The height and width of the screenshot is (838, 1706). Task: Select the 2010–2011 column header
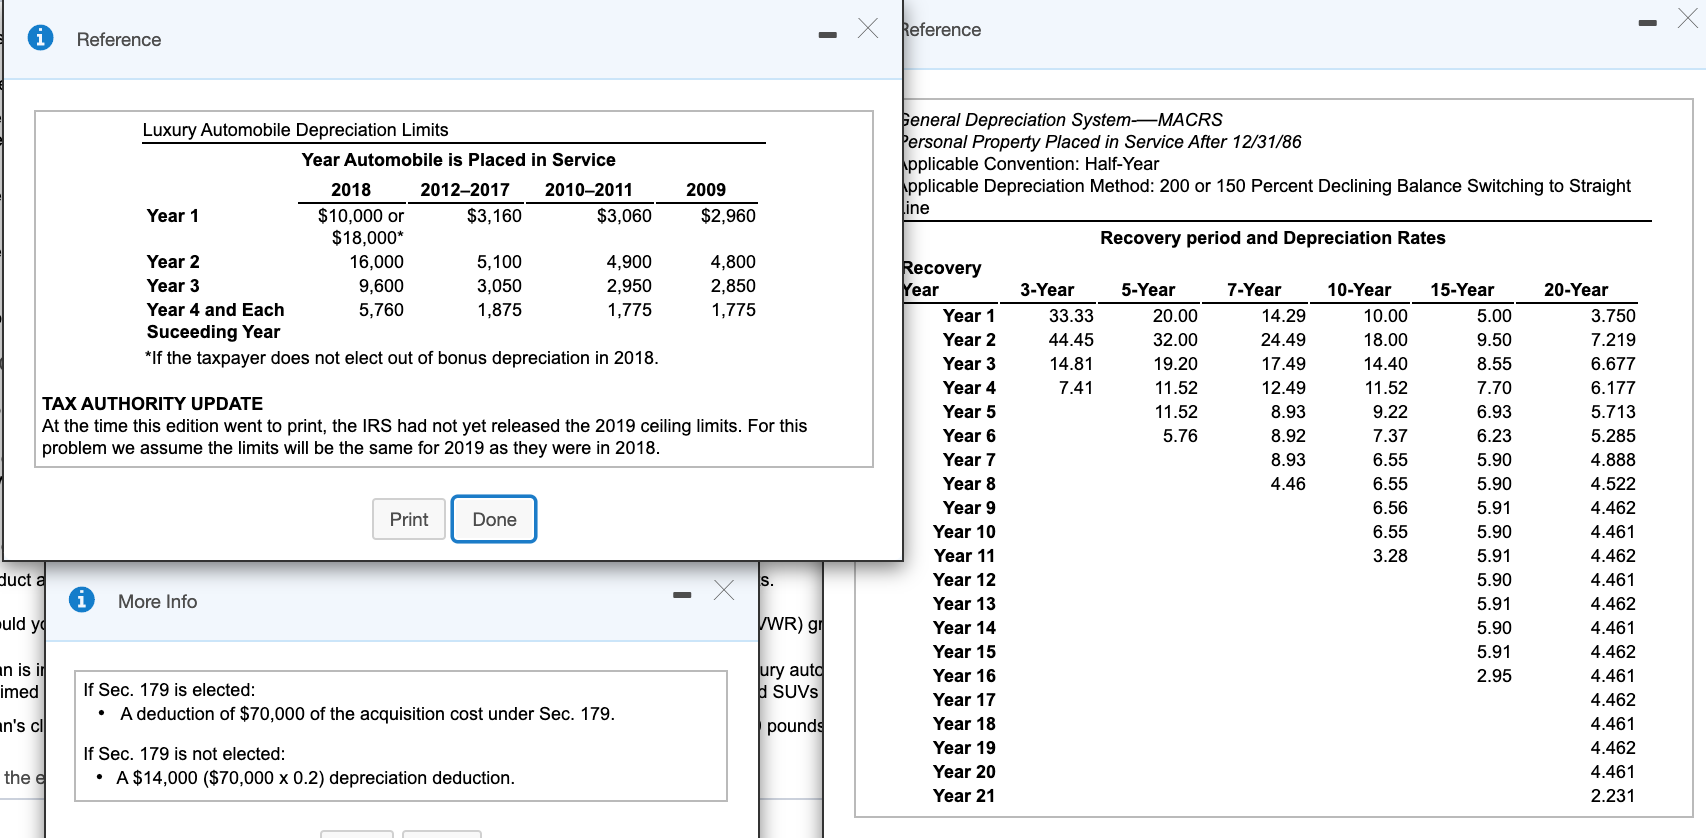(x=589, y=190)
